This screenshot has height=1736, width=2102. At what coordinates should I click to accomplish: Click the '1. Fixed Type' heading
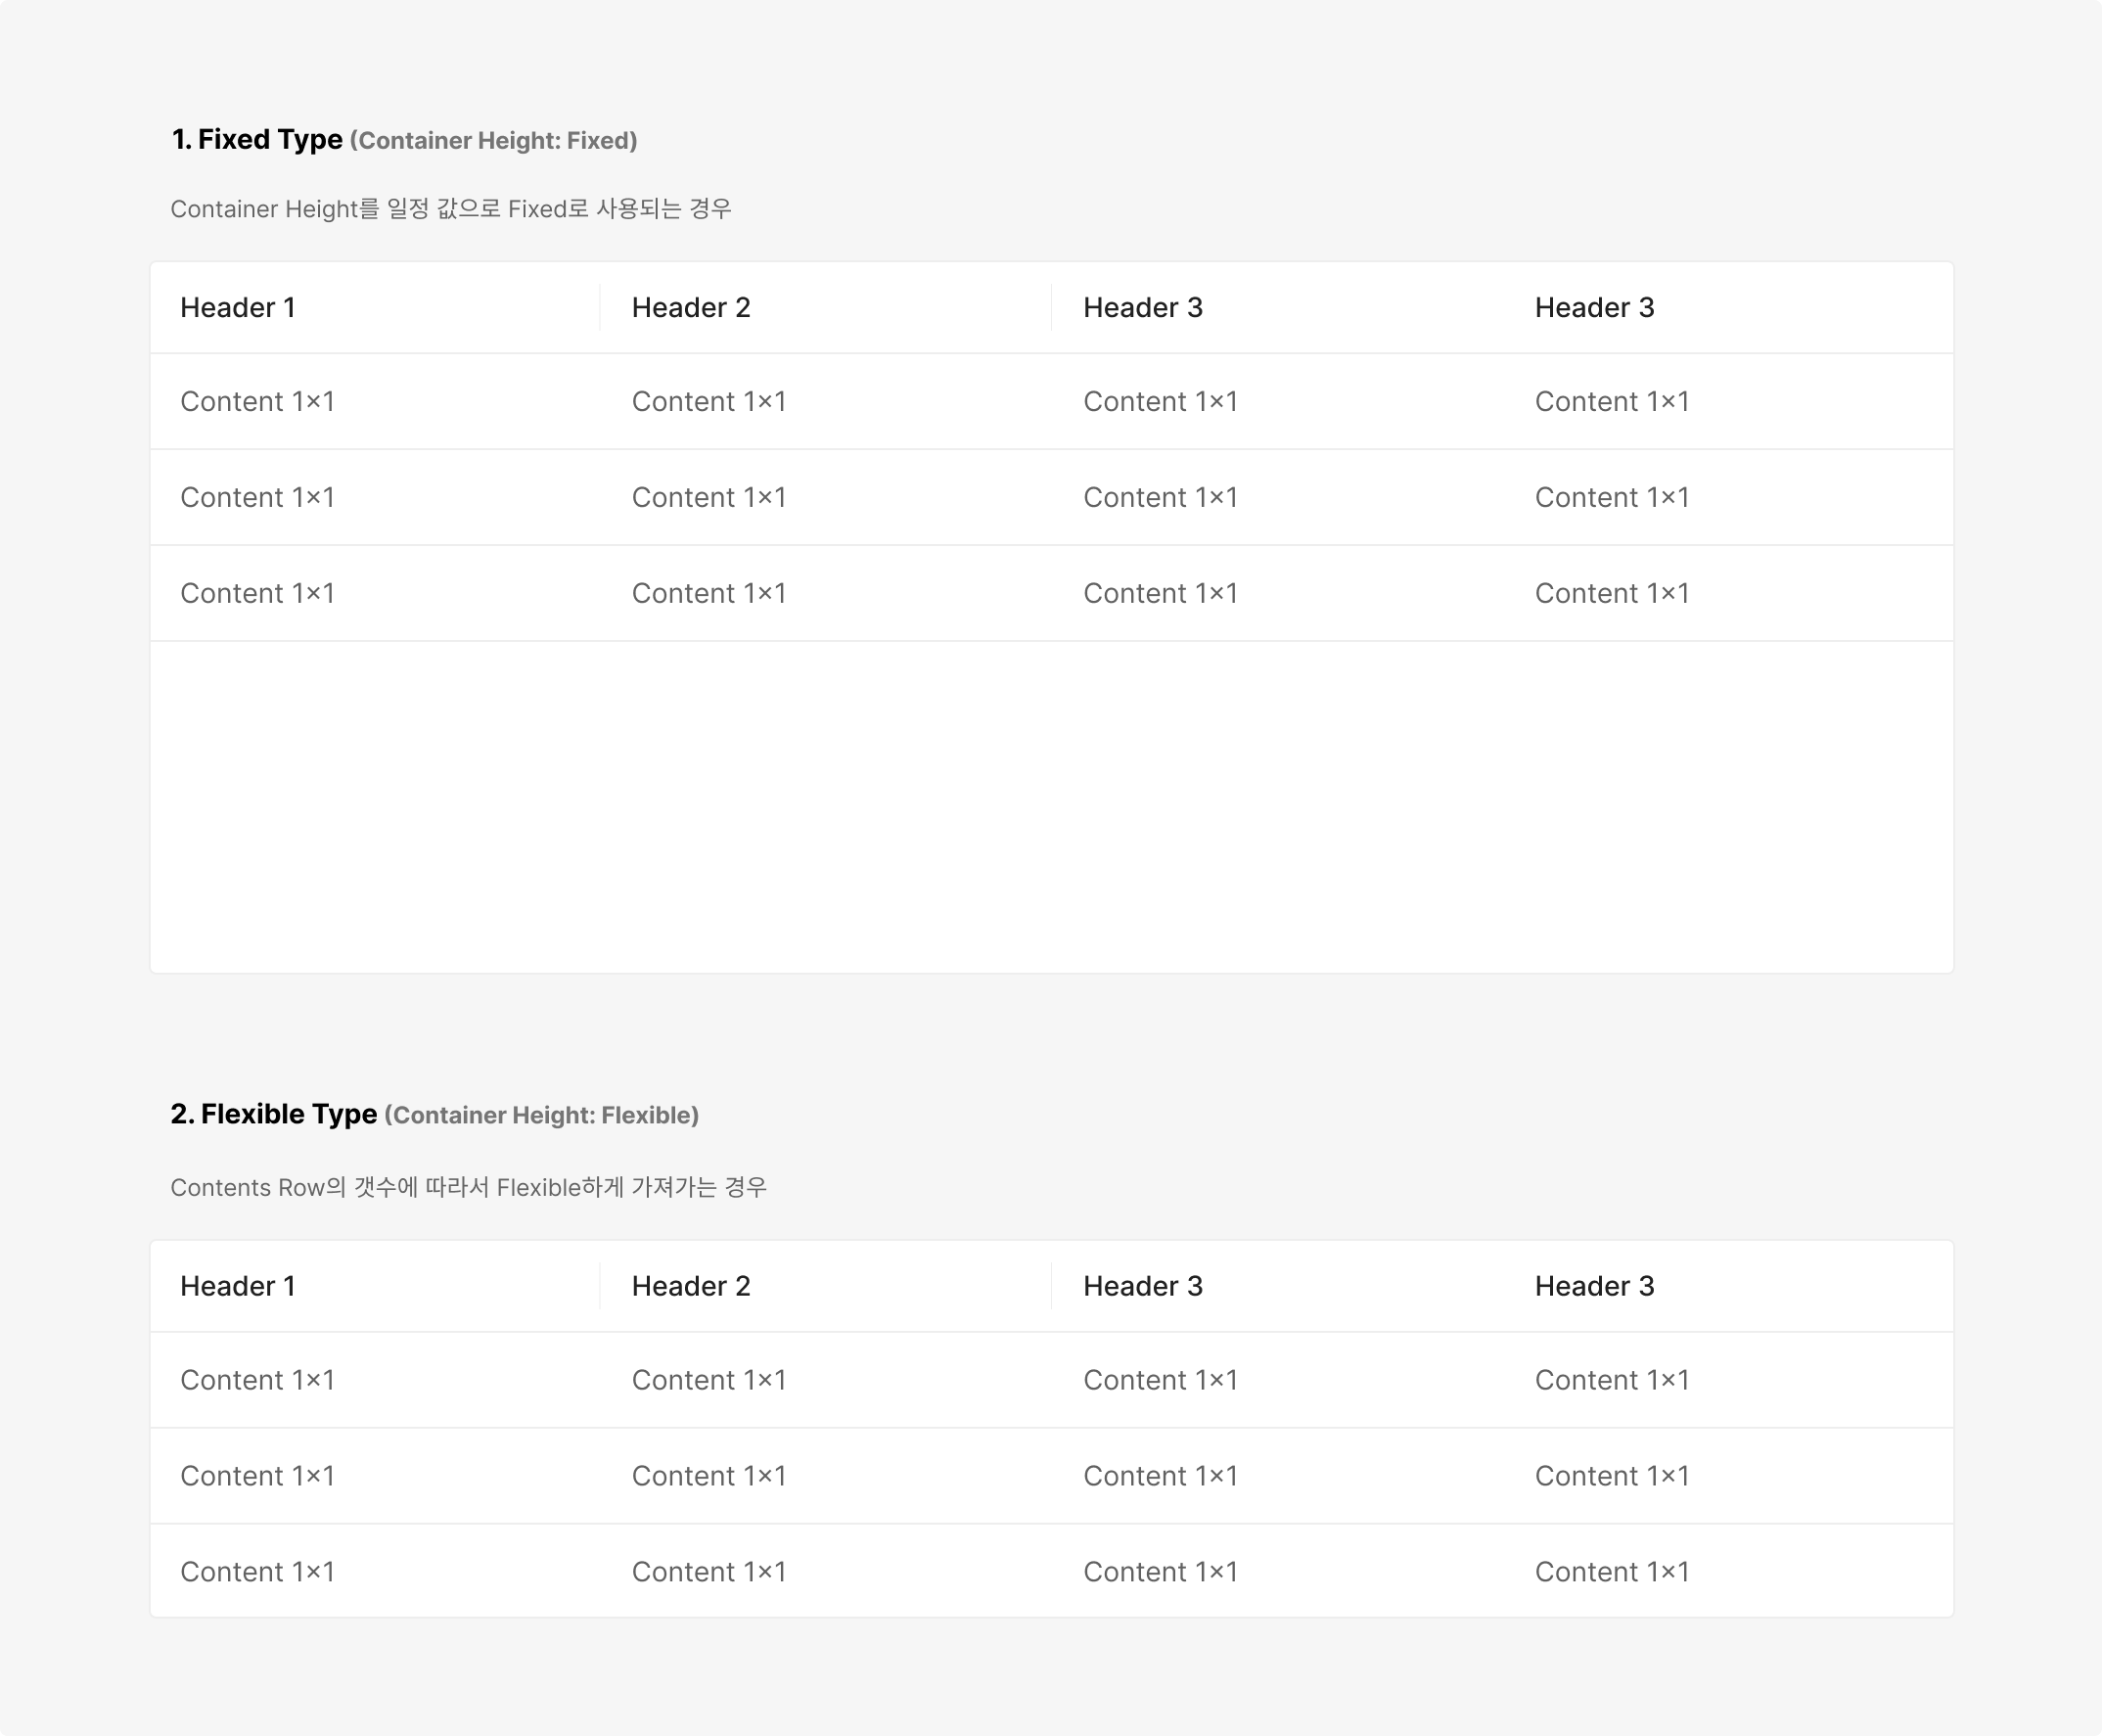point(258,139)
